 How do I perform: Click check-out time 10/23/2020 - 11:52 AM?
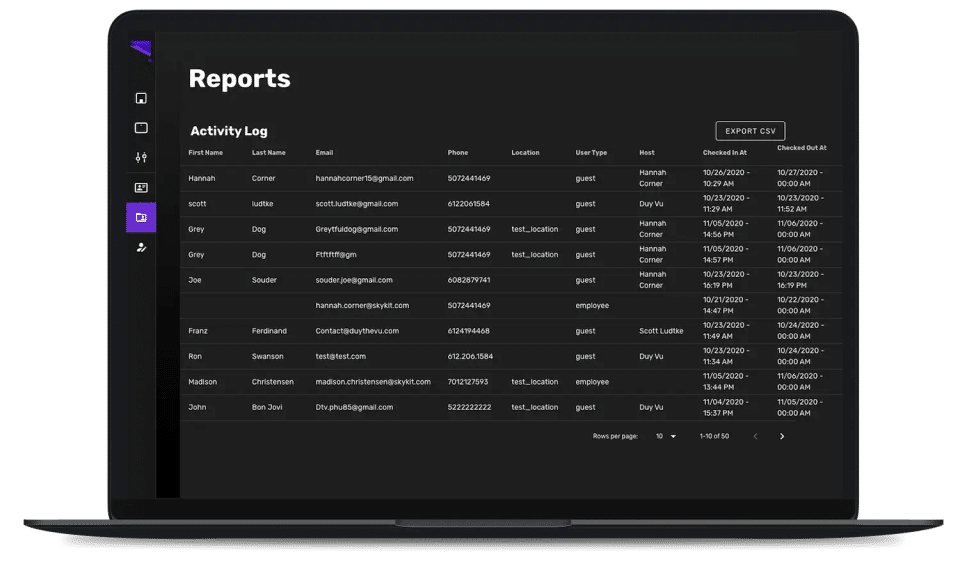point(800,204)
